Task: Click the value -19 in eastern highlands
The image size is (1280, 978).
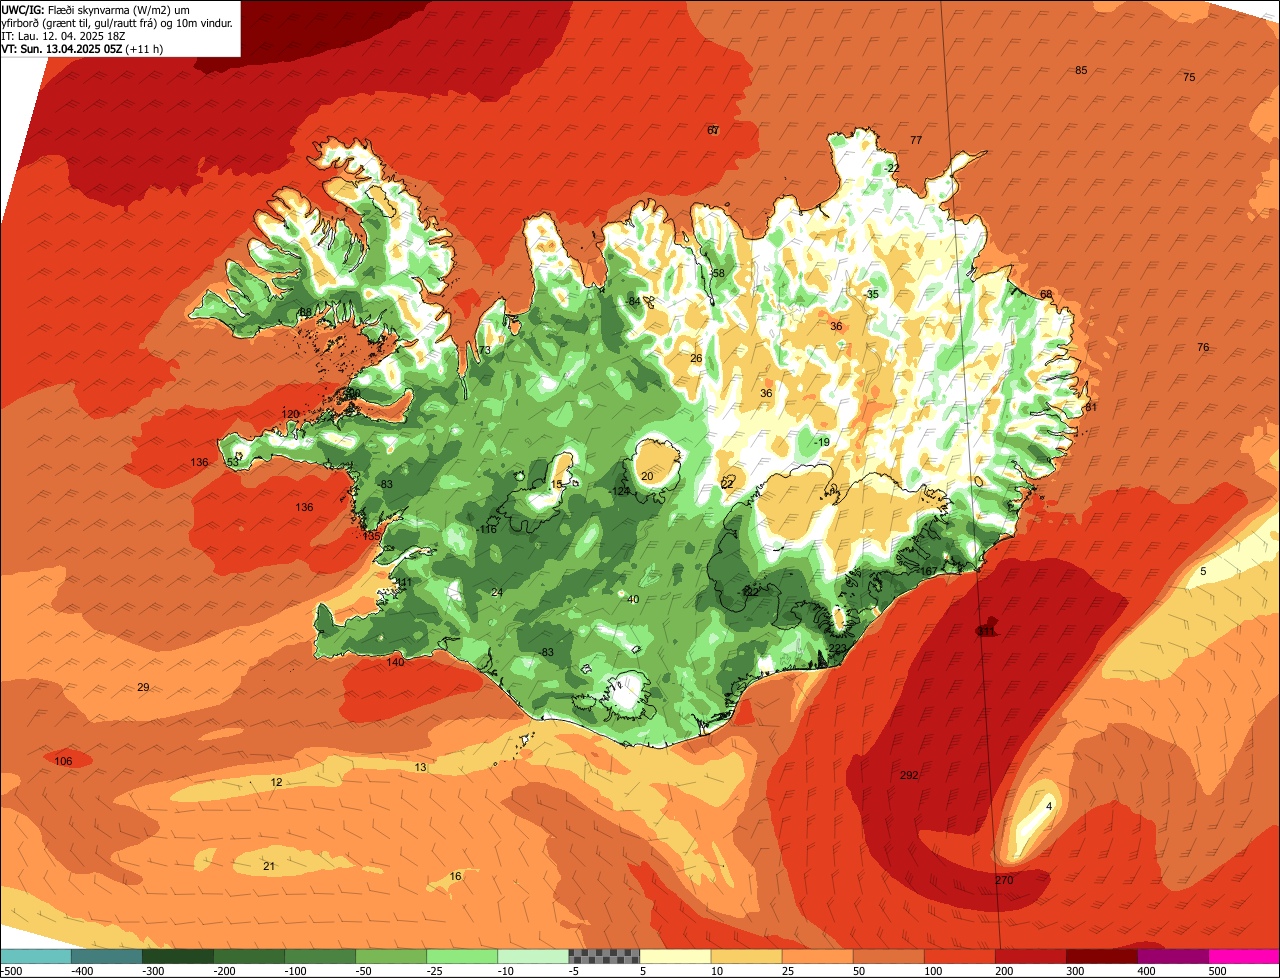Action: click(821, 442)
